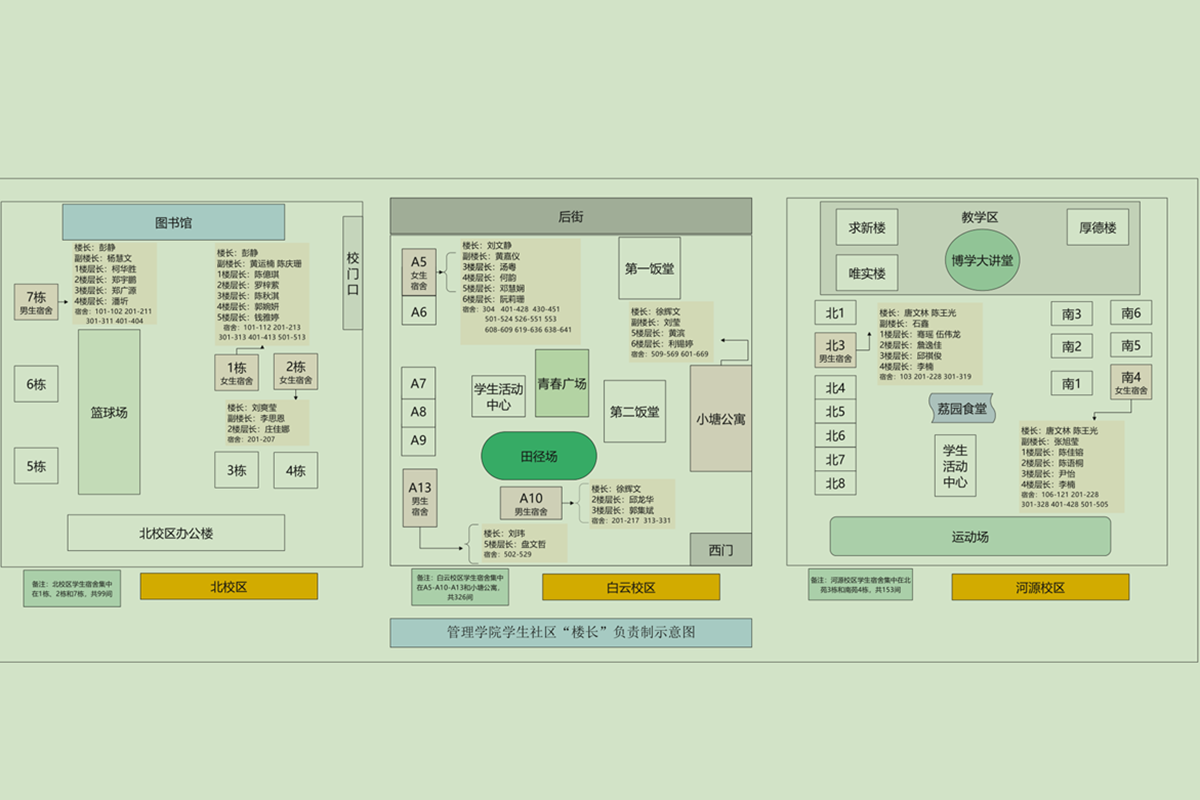This screenshot has height=800, width=1200.
Task: Click the 图书馆 block in the north campus
Action: [x=173, y=222]
